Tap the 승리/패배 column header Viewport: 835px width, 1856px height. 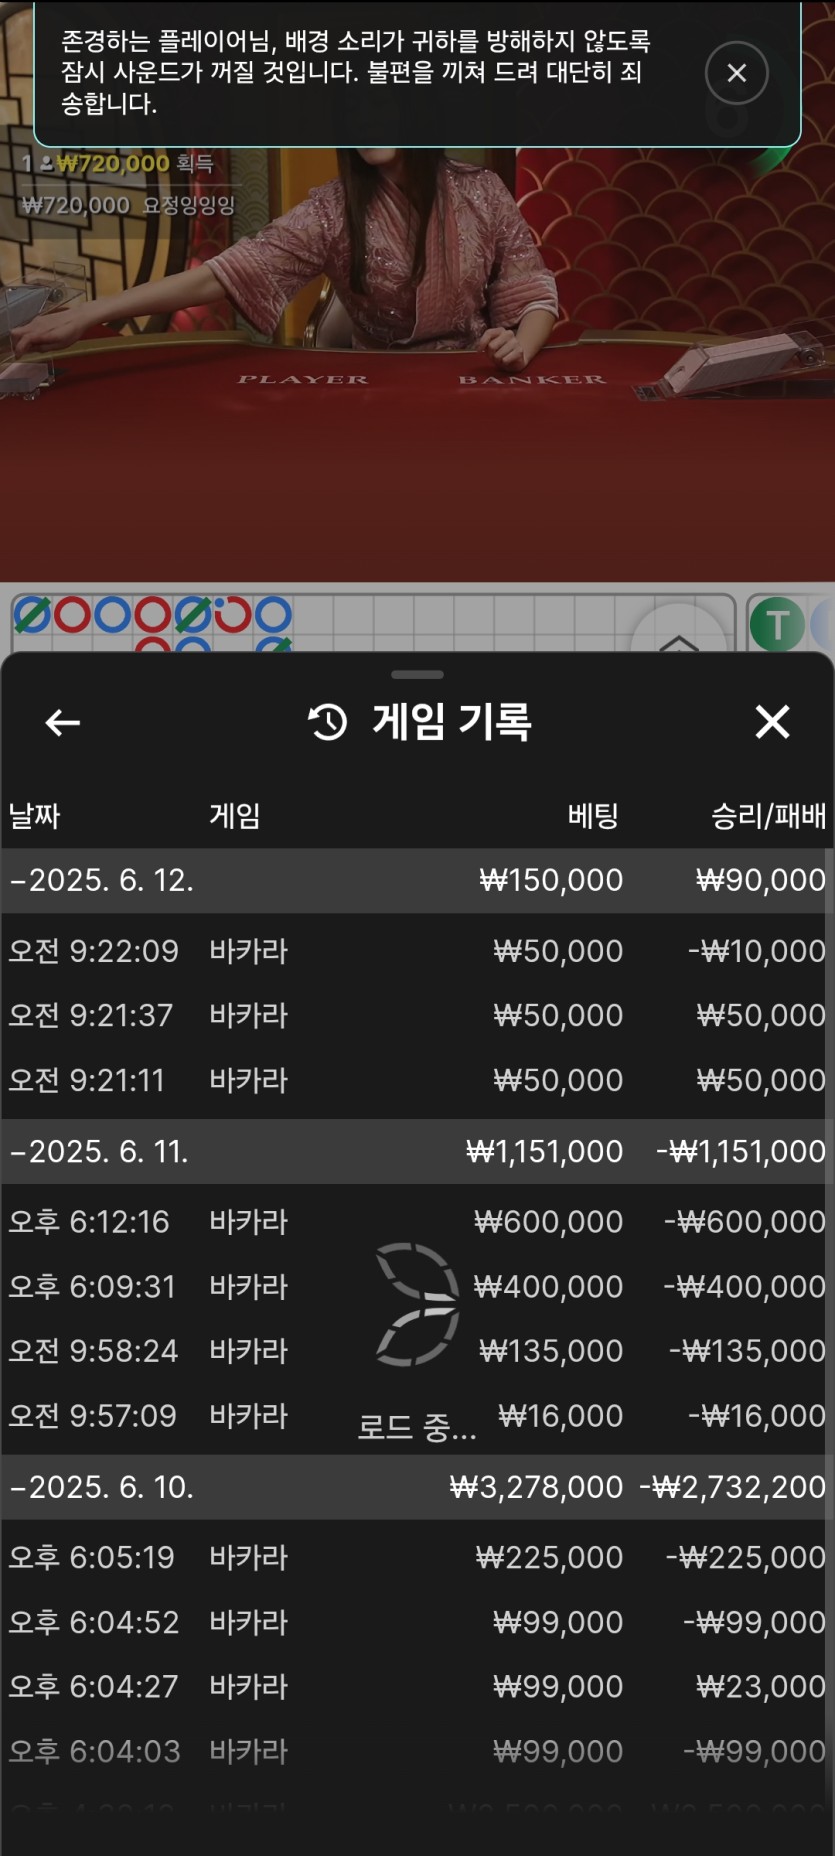point(768,816)
